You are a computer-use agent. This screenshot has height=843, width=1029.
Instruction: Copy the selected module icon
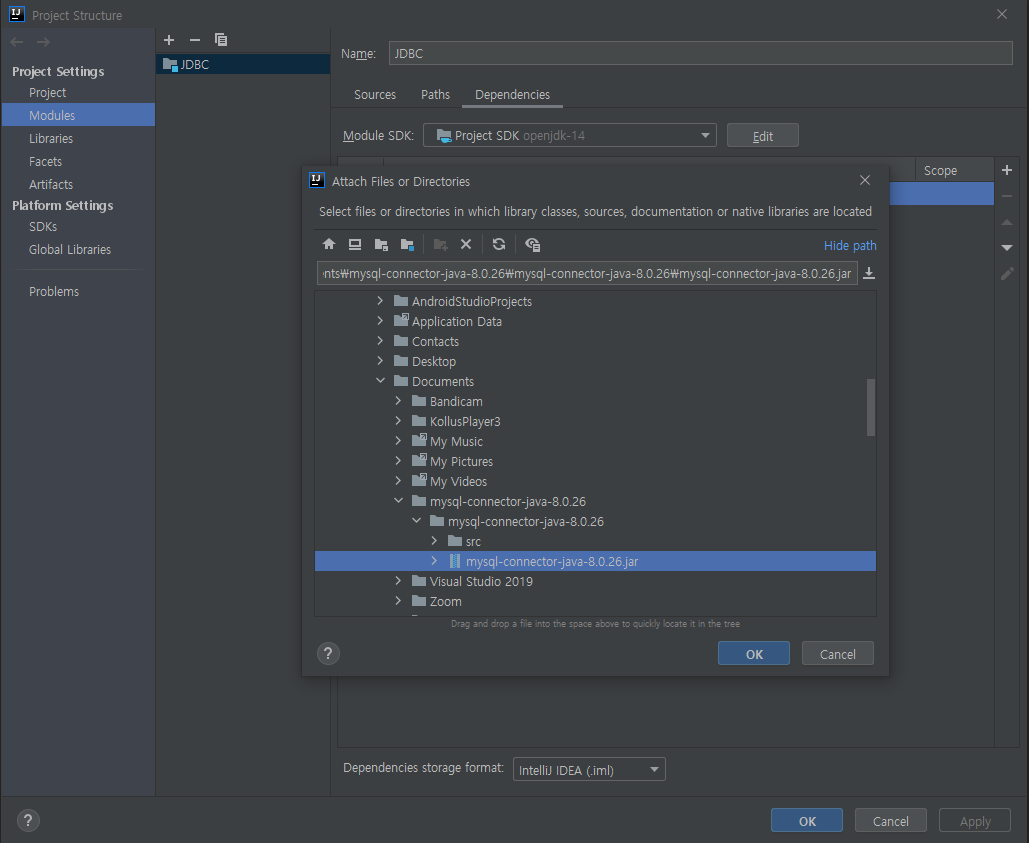coord(221,40)
